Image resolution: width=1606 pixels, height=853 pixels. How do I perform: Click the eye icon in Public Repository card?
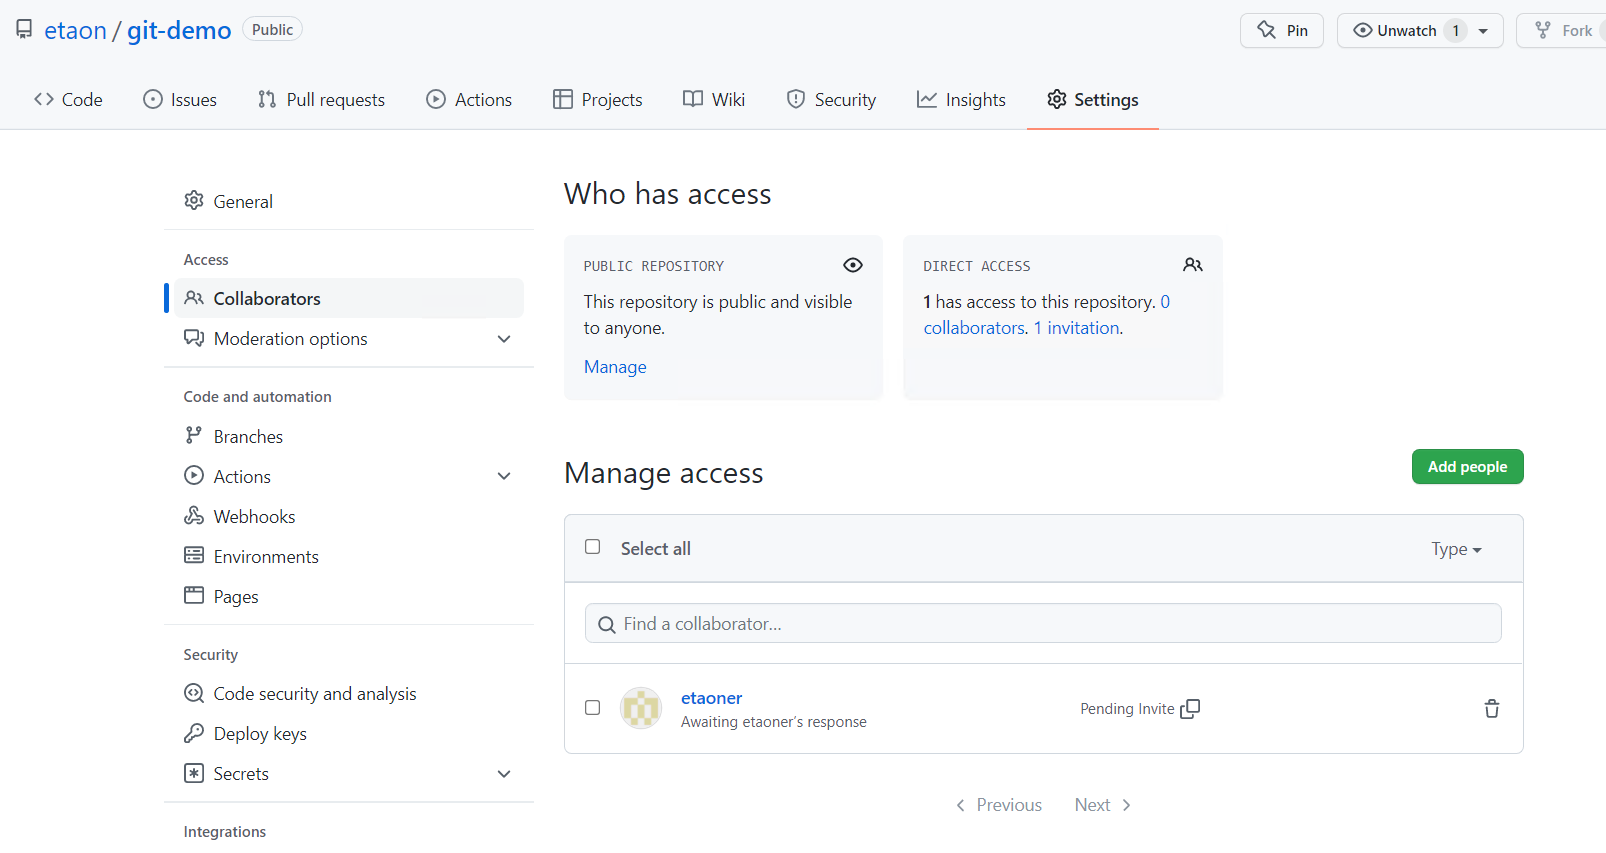[x=853, y=265]
